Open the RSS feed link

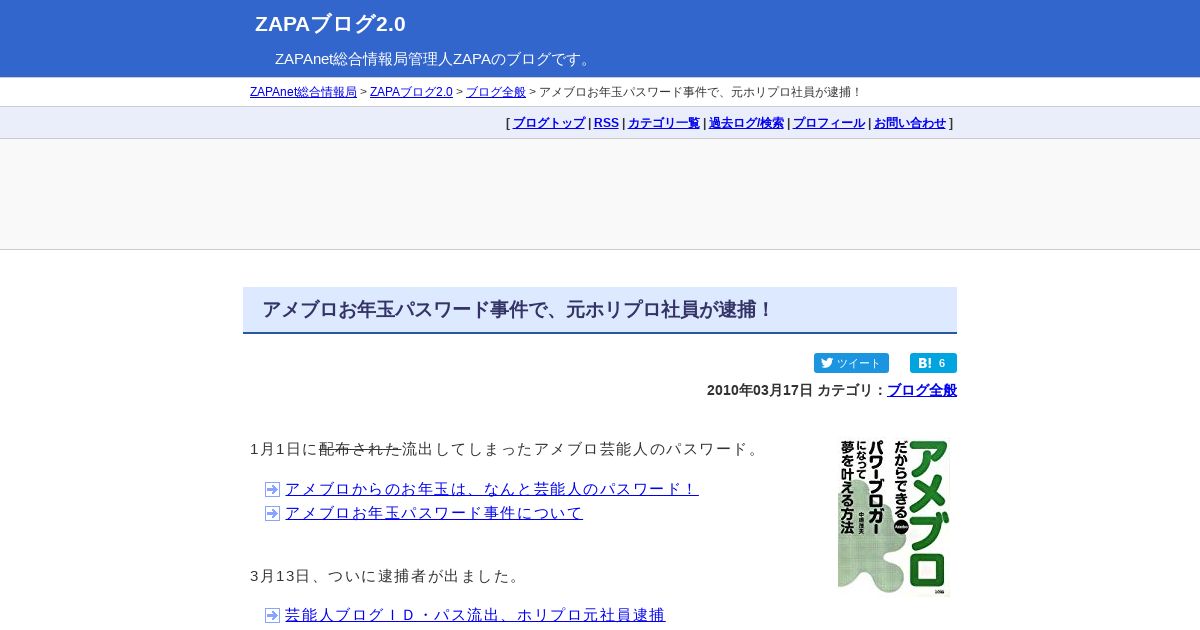pos(606,123)
